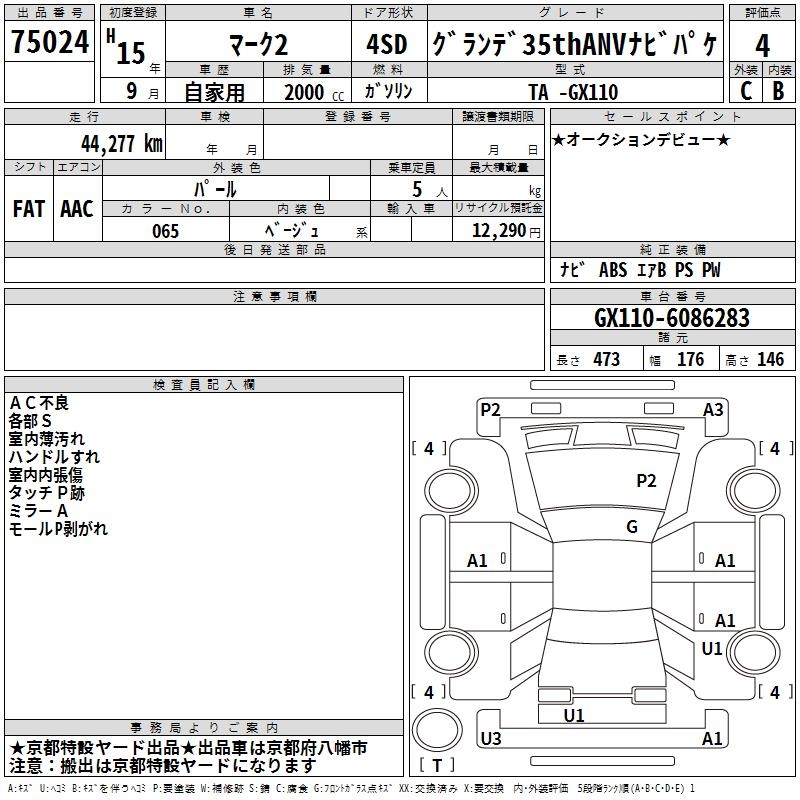
Task: Select the U3 mark on the rear bumper
Action: (x=491, y=738)
